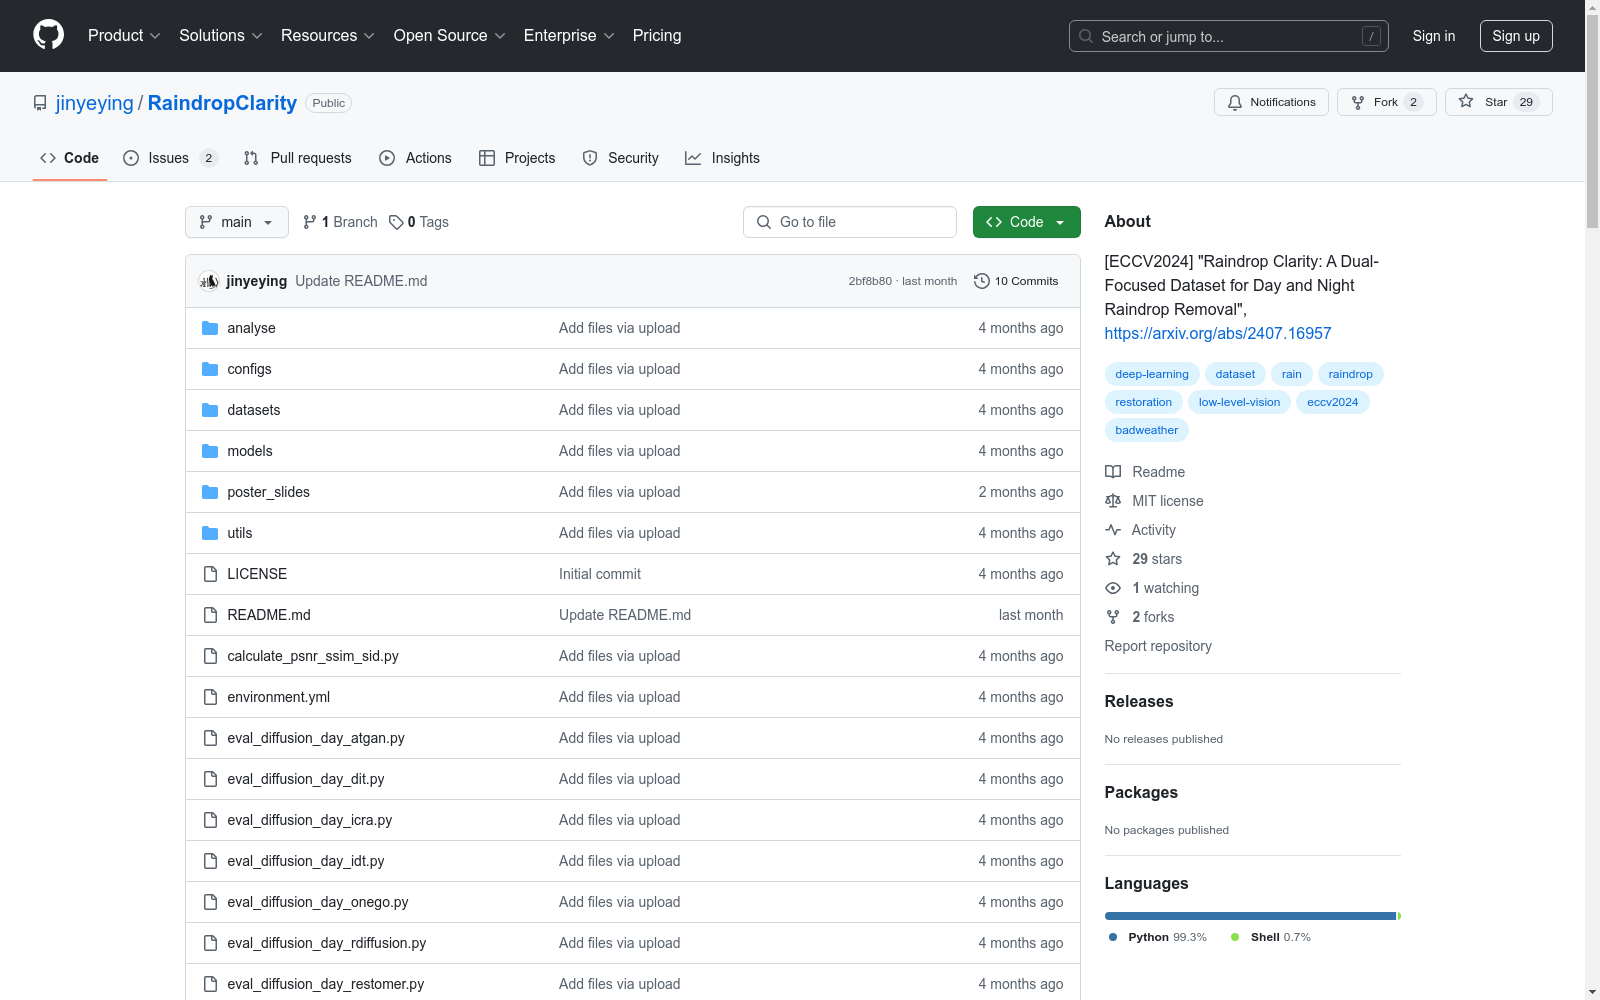Expand the Product navigation menu
Viewport: 1600px width, 1000px height.
pos(124,36)
